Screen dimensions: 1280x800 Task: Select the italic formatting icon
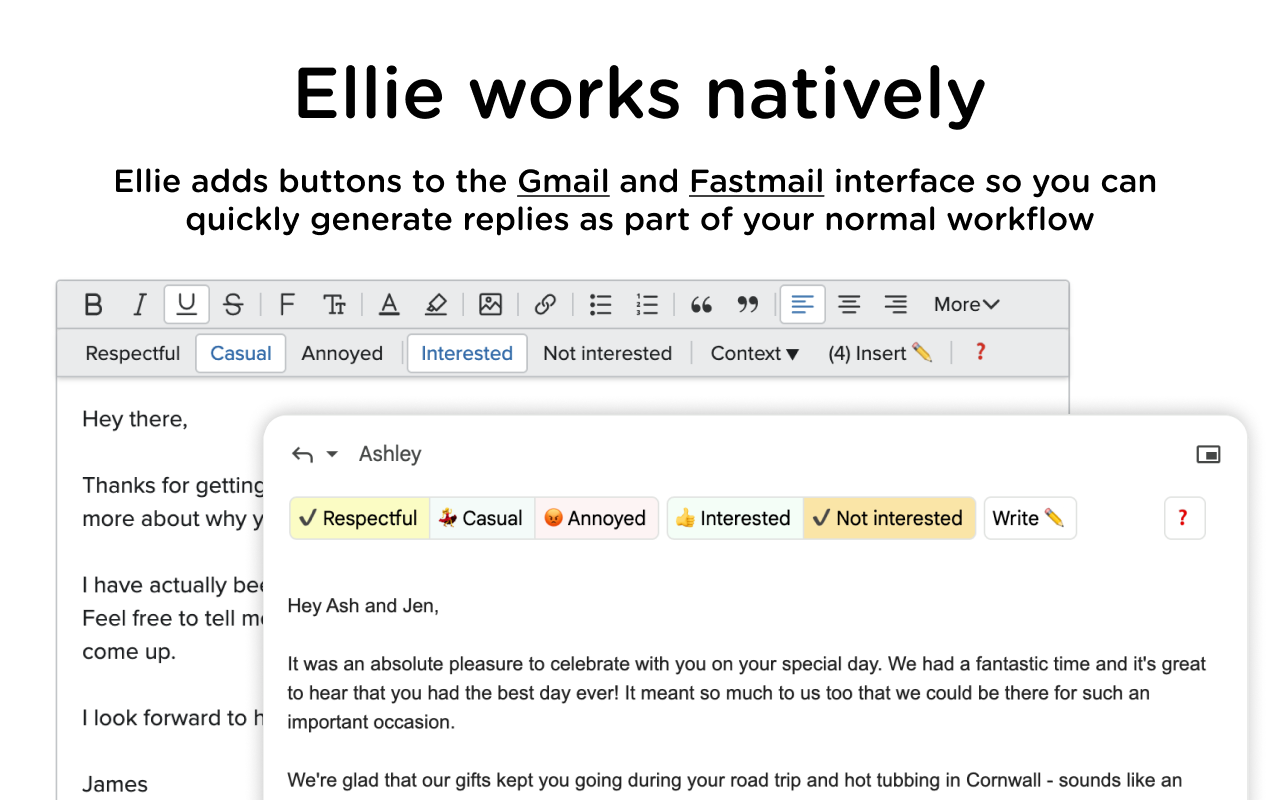139,304
